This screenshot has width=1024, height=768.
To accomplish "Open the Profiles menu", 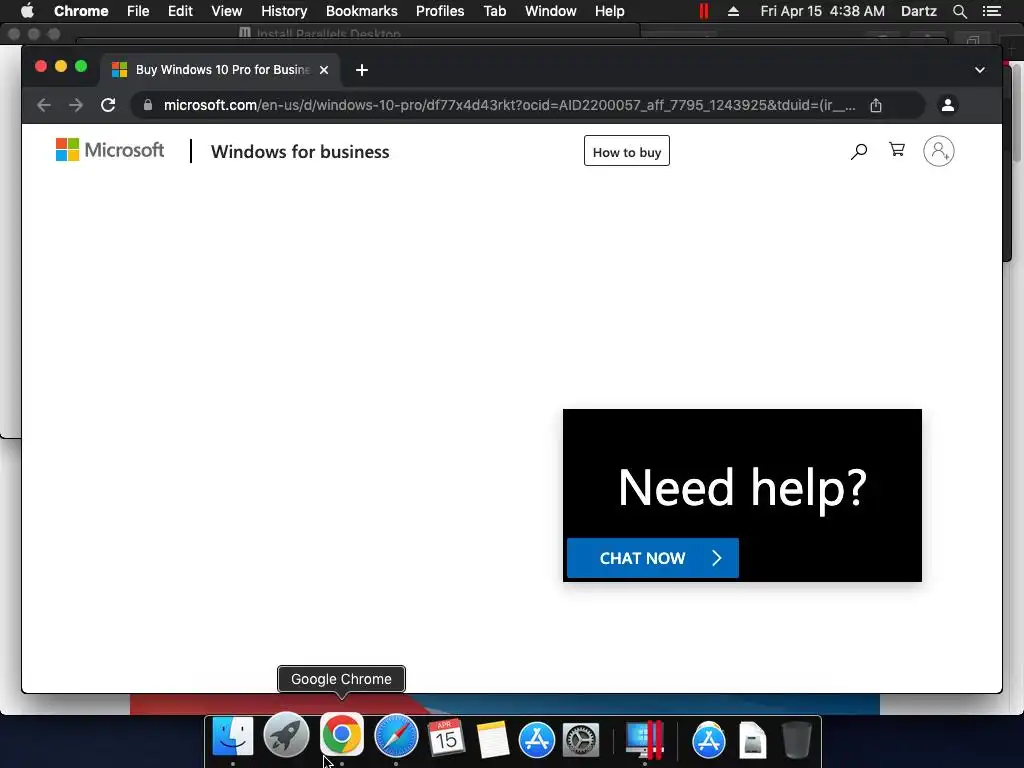I will coord(440,11).
